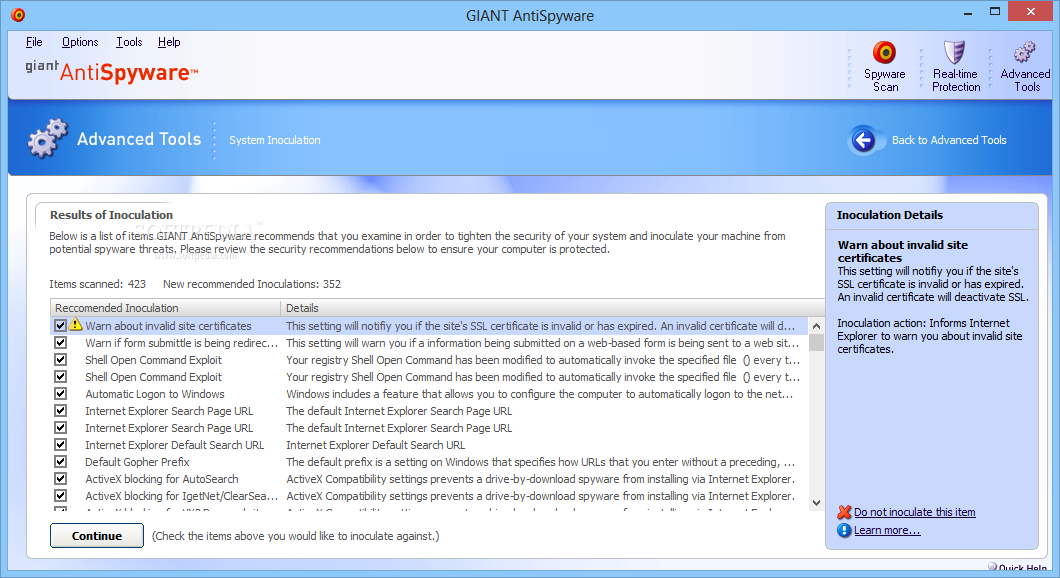Click New recommended Inoculations: 352 text
This screenshot has width=1060, height=578.
coord(252,284)
